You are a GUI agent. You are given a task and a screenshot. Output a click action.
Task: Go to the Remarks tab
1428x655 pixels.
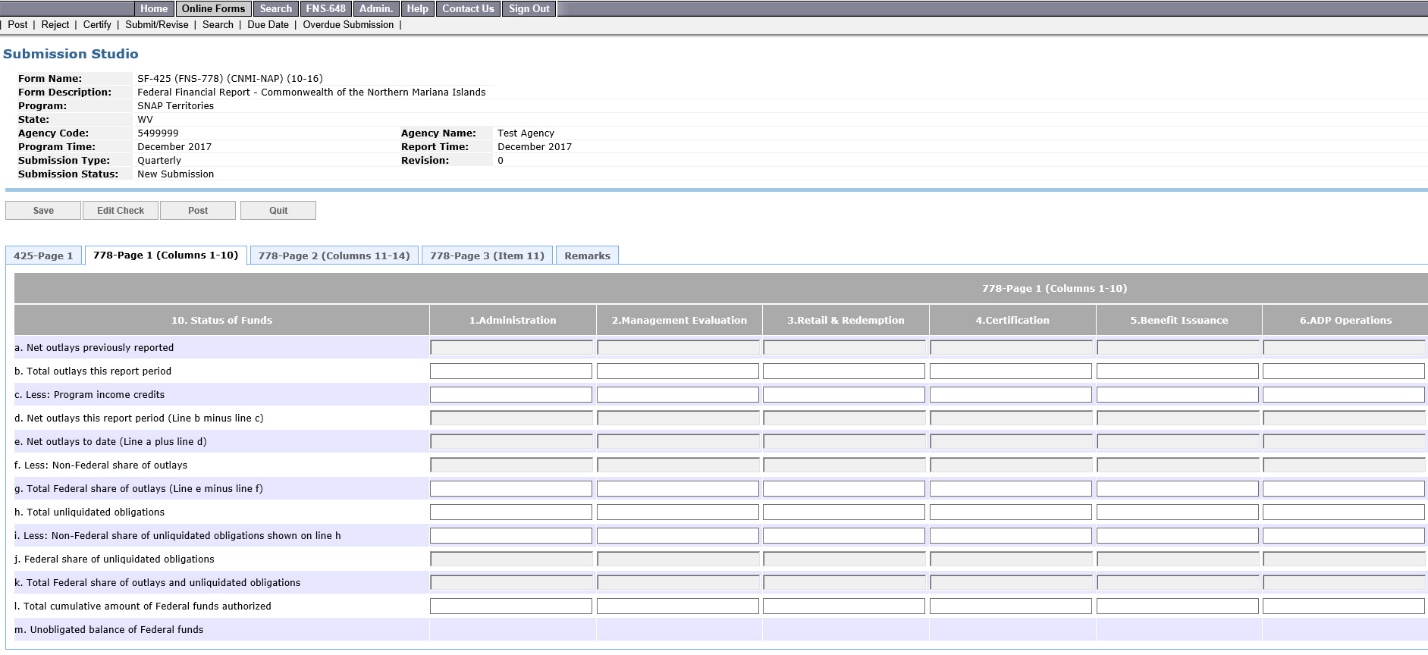click(587, 256)
